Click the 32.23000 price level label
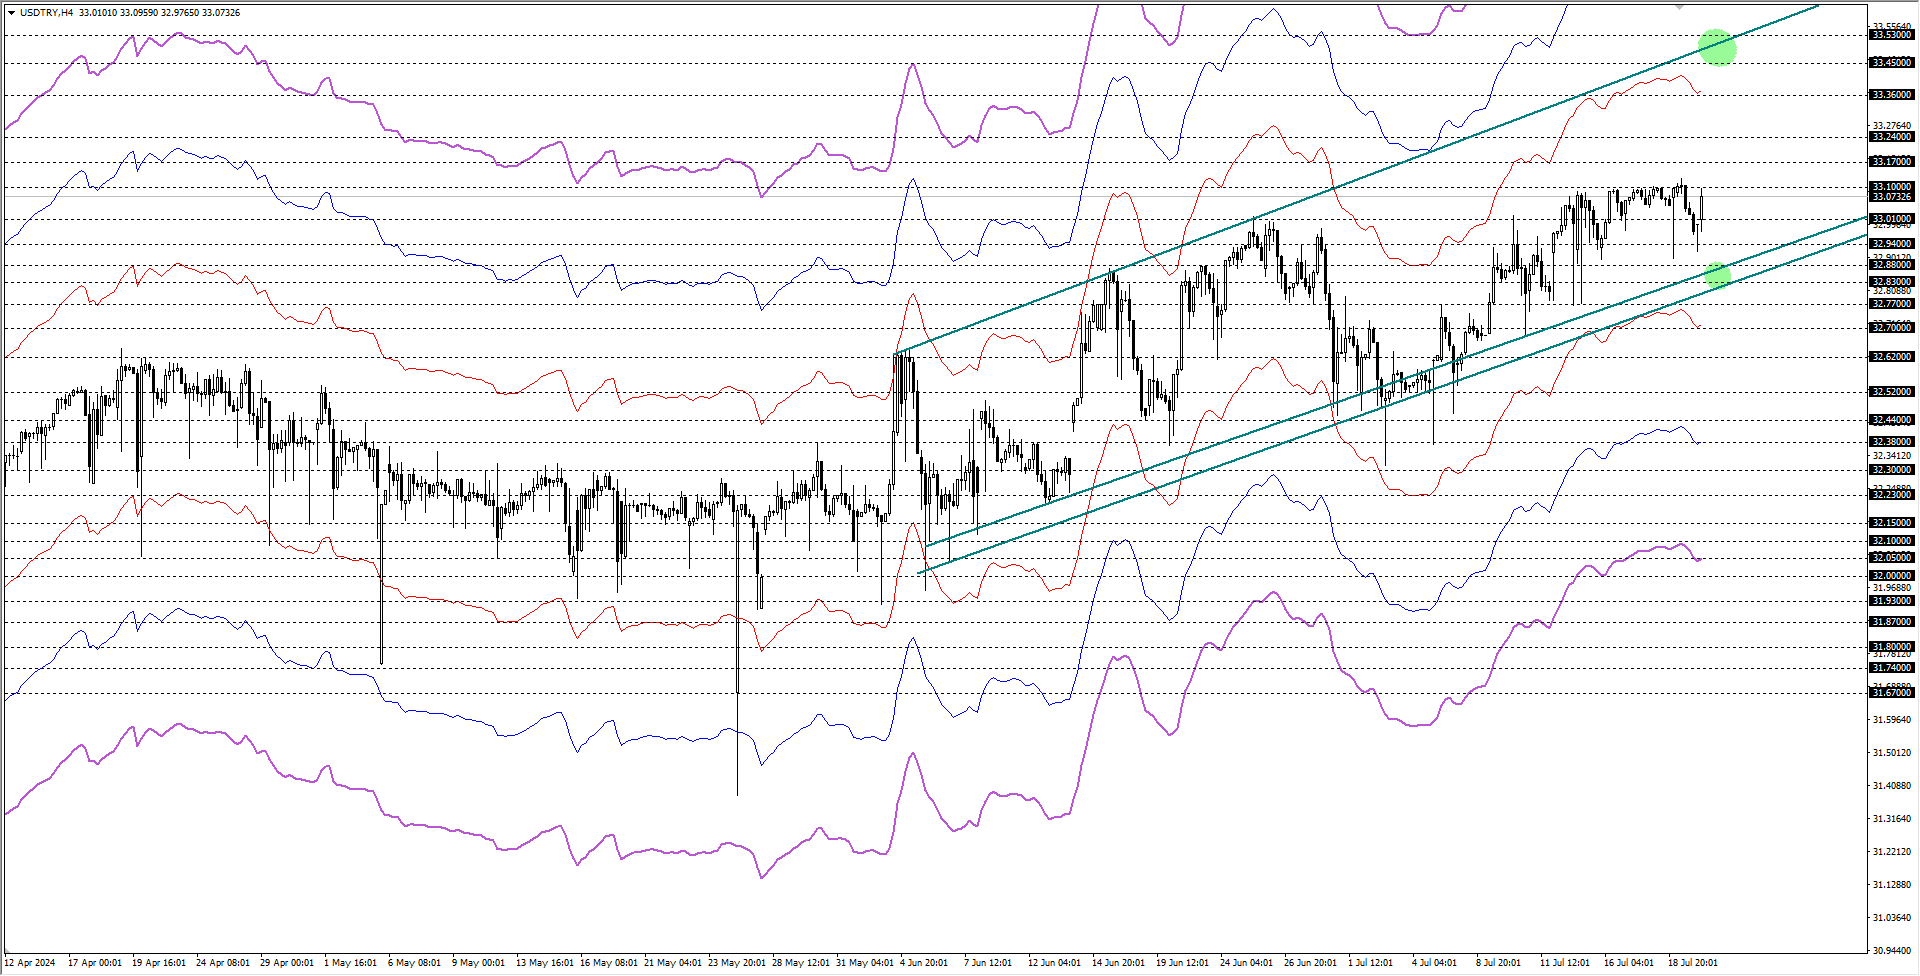The height and width of the screenshot is (976, 1920). pos(1892,495)
